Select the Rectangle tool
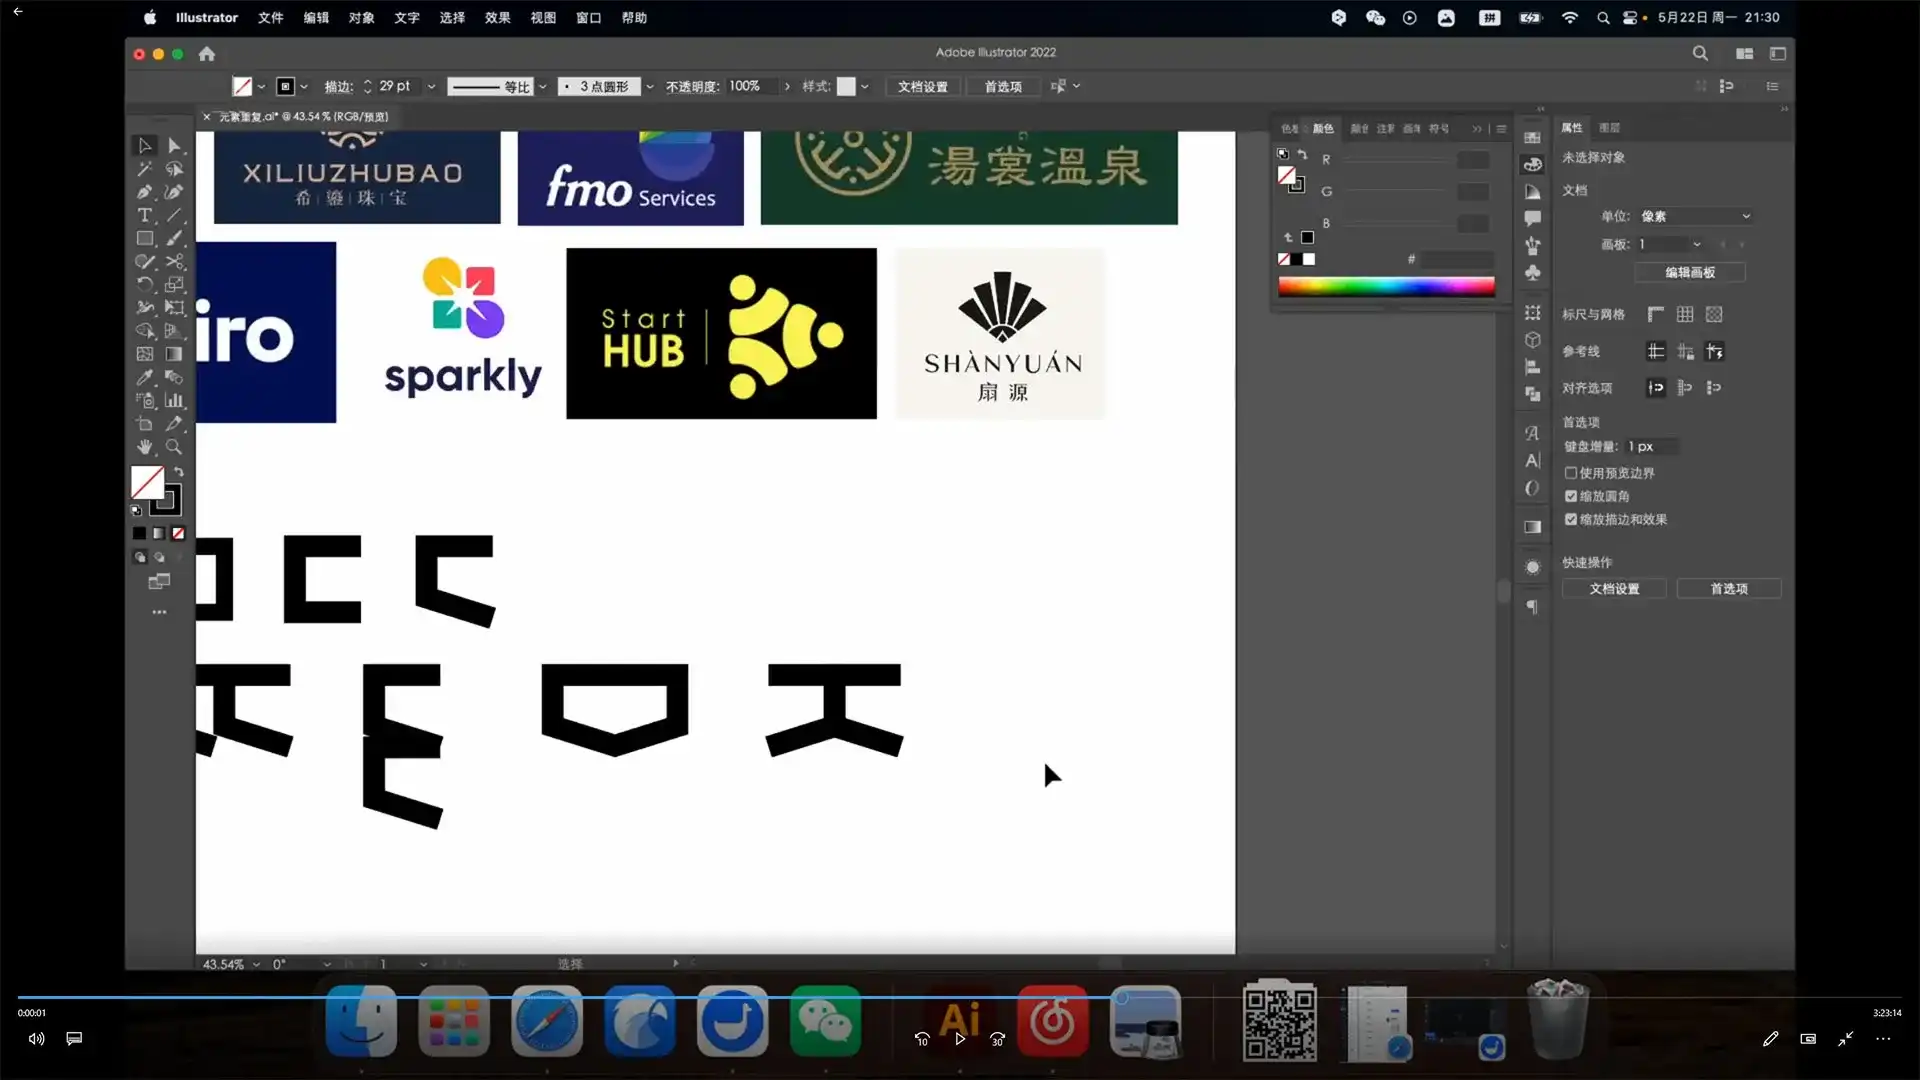This screenshot has height=1080, width=1920. (x=144, y=239)
